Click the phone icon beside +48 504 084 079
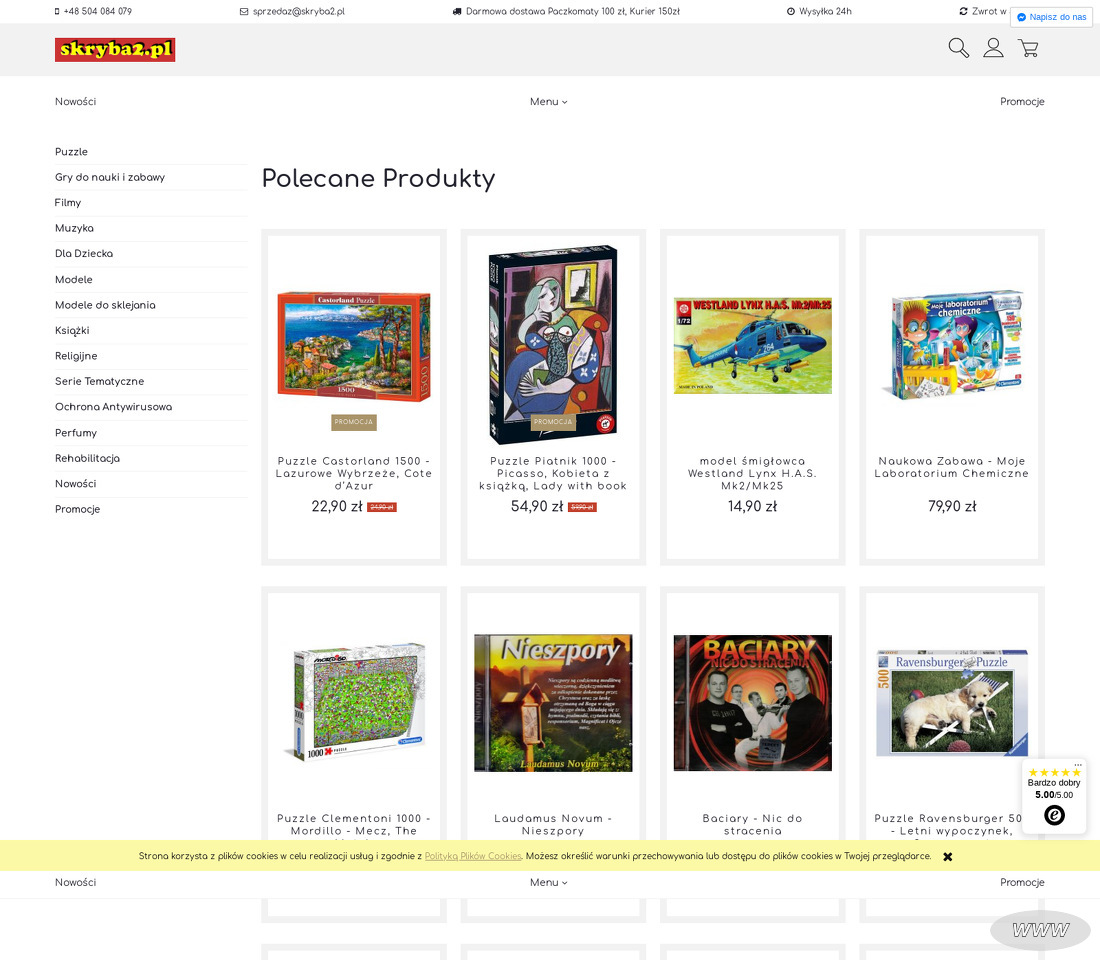 (x=57, y=11)
